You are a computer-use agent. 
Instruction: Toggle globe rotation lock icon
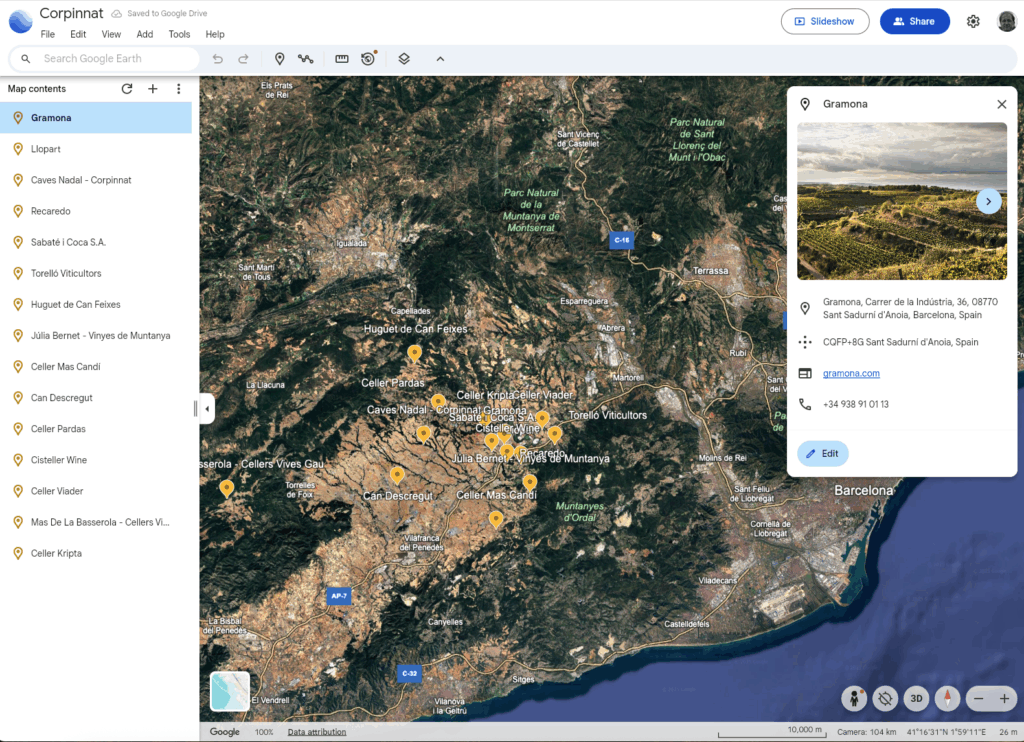click(885, 698)
